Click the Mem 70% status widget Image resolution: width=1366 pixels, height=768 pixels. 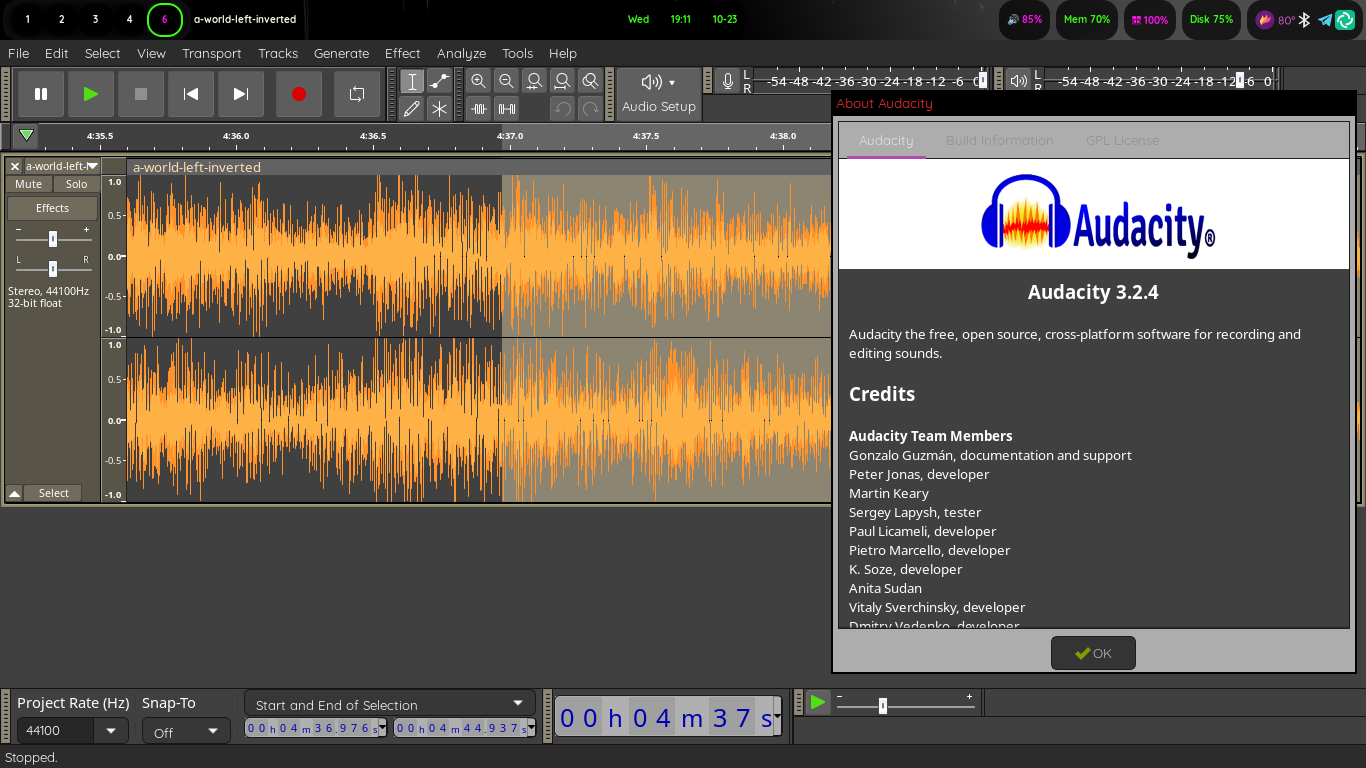click(1087, 19)
